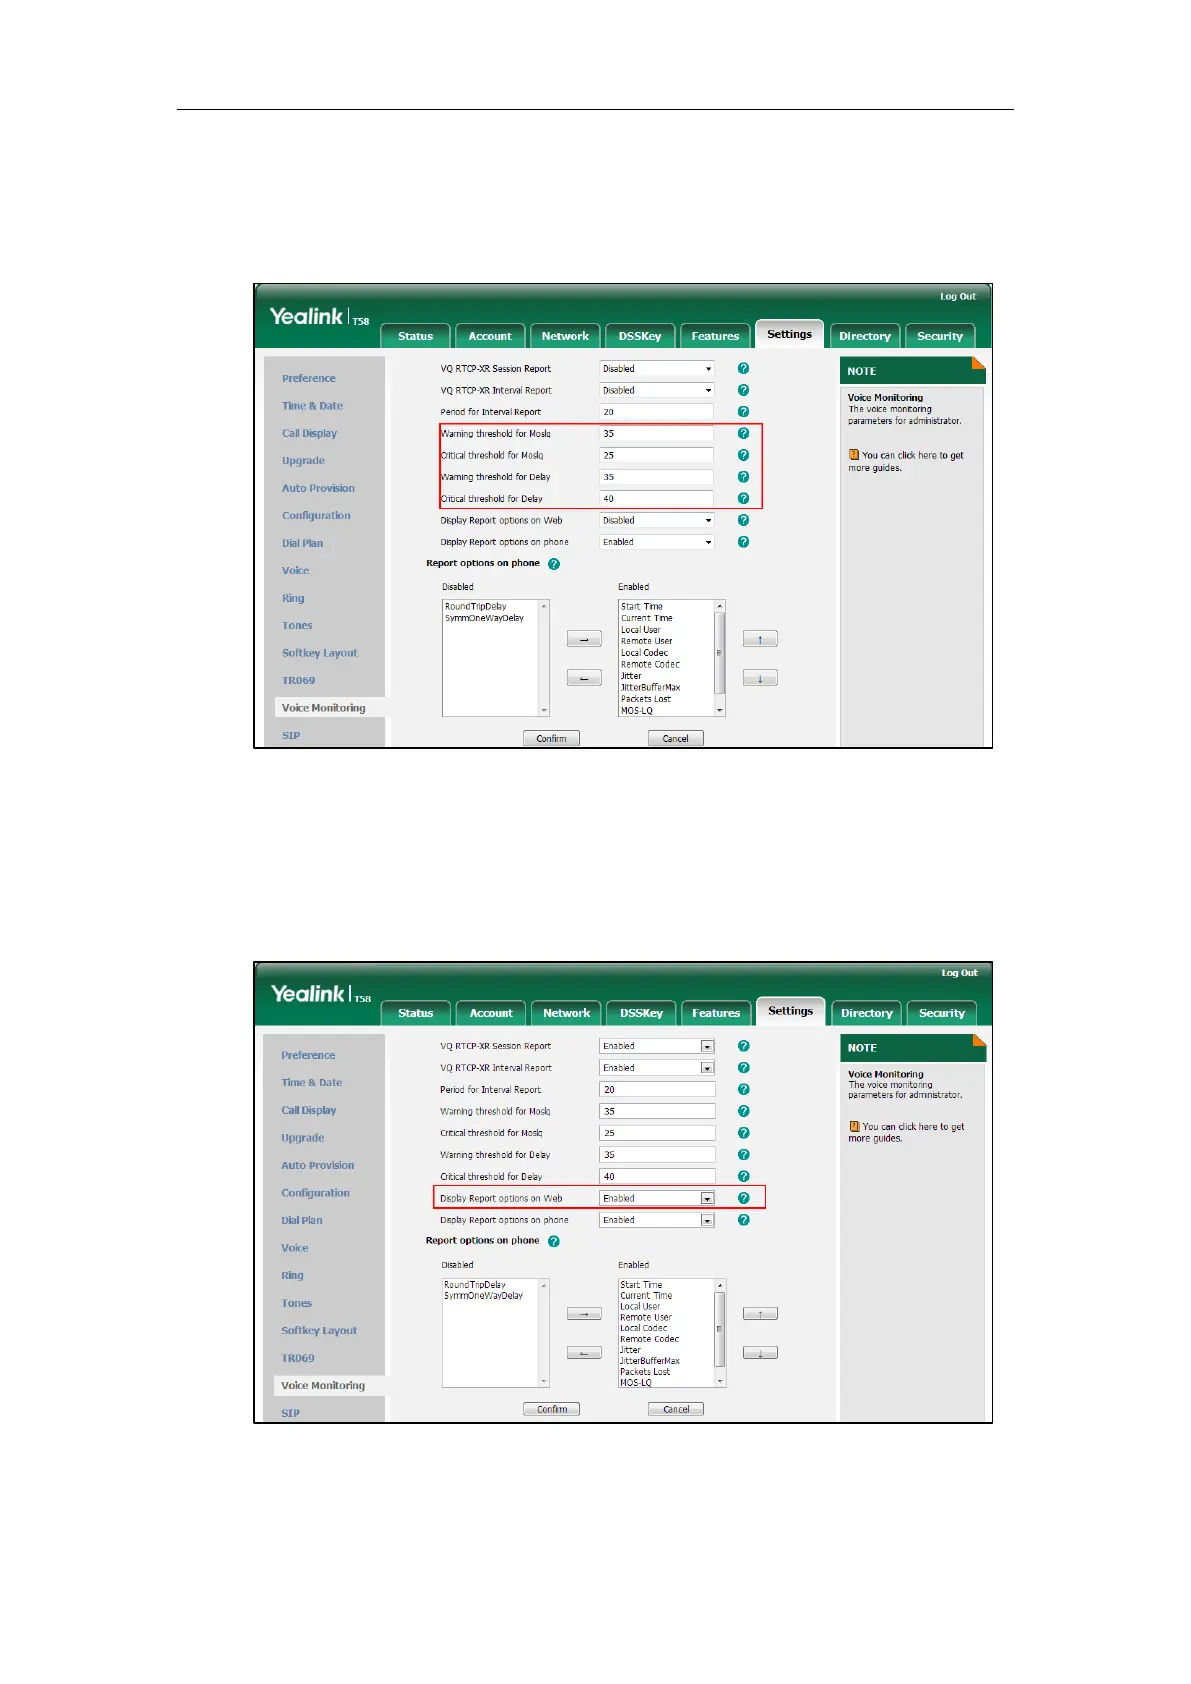The image size is (1191, 1684).
Task: Open VQ RTCP-XR Interval Report dropdown showing Enabled
Action: (657, 1068)
